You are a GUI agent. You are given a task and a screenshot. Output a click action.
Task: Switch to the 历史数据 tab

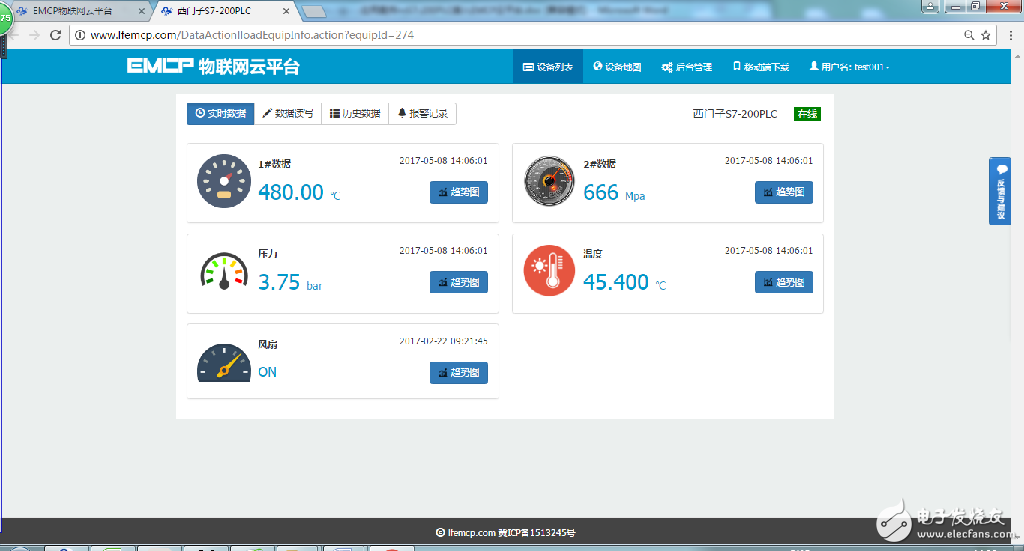(x=355, y=114)
